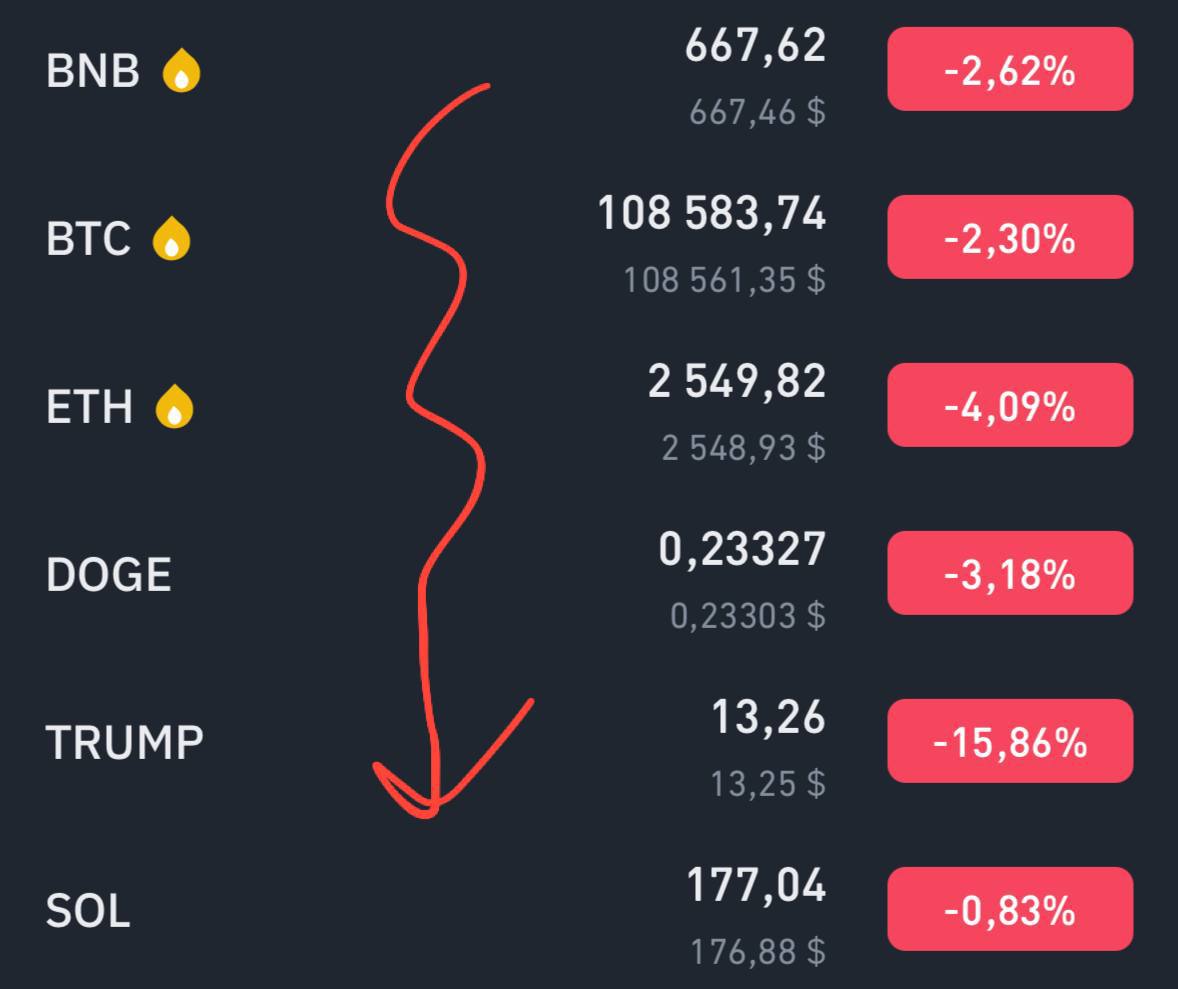Tap the flame icon next to BTC
Screen dimensions: 1178x989
171,238
